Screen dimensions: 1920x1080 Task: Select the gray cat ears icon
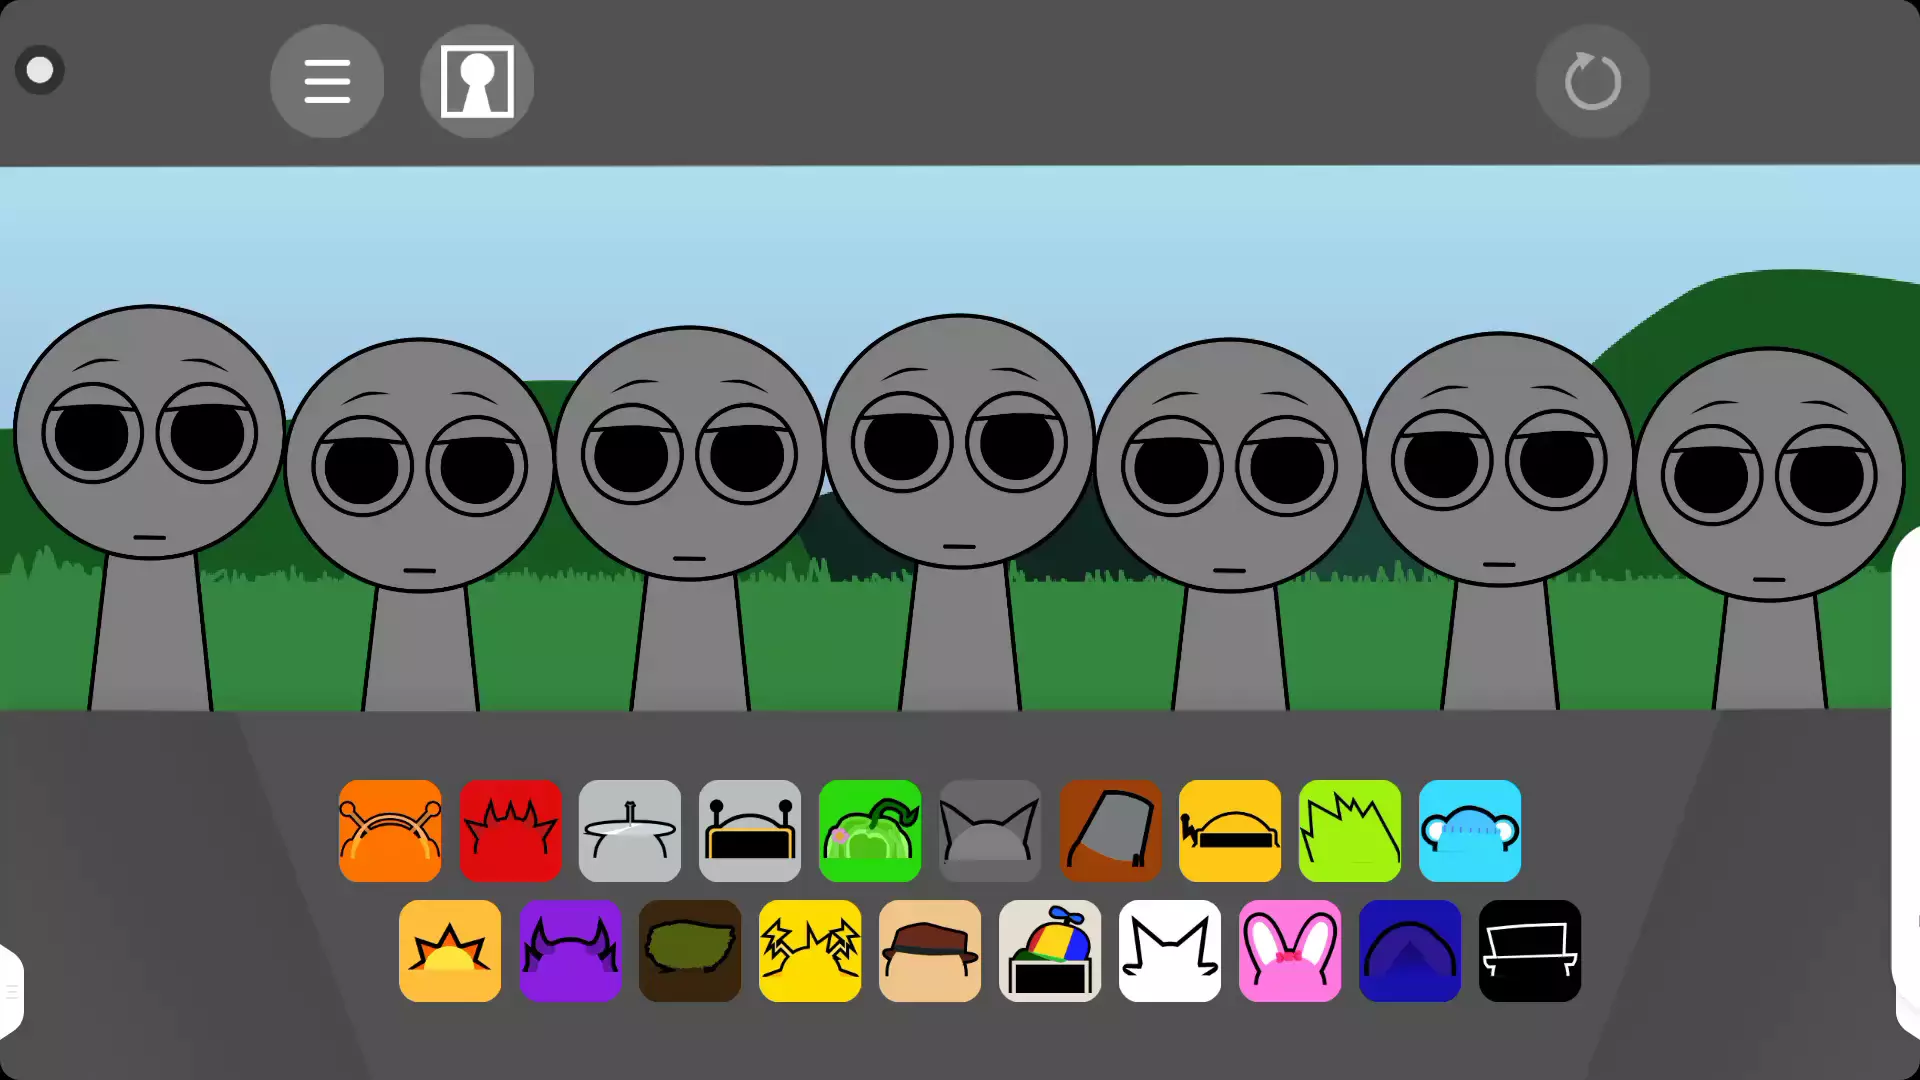click(x=990, y=831)
